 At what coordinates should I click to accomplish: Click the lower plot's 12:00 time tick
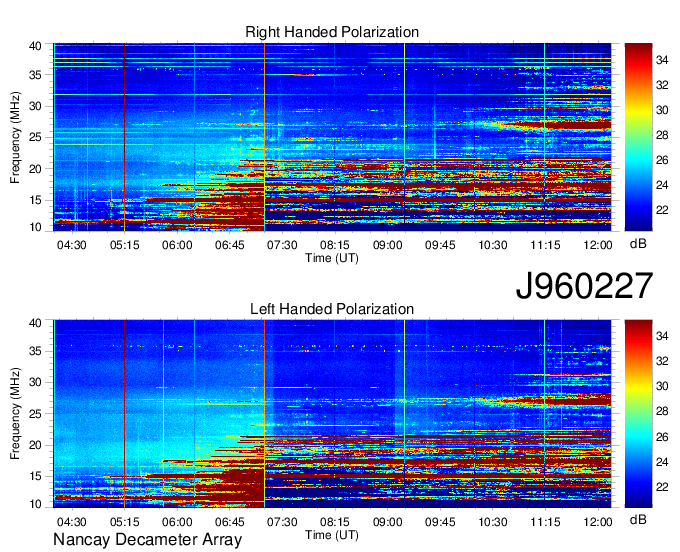598,522
